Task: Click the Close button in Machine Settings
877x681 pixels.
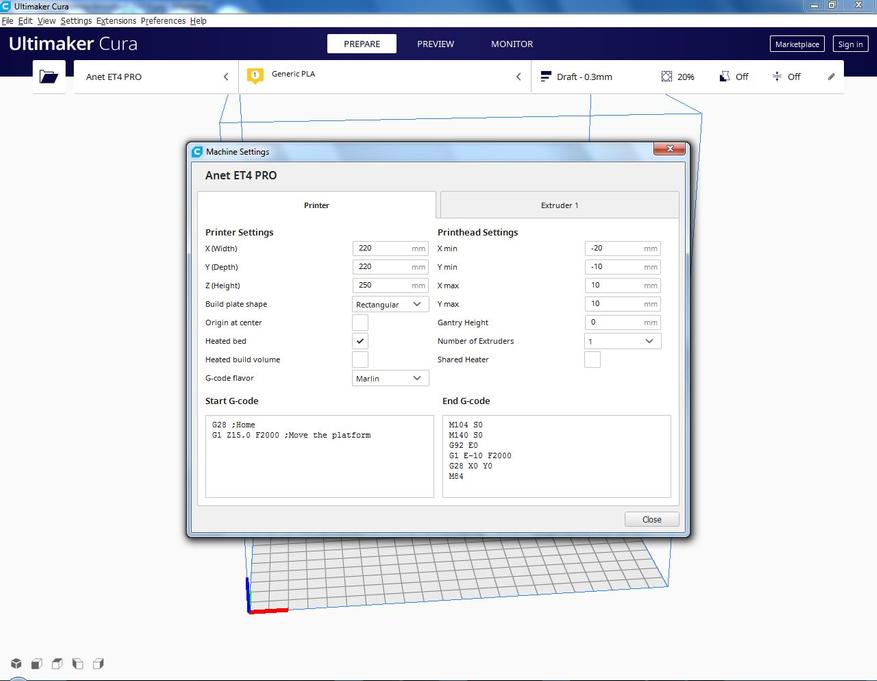Action: [651, 519]
